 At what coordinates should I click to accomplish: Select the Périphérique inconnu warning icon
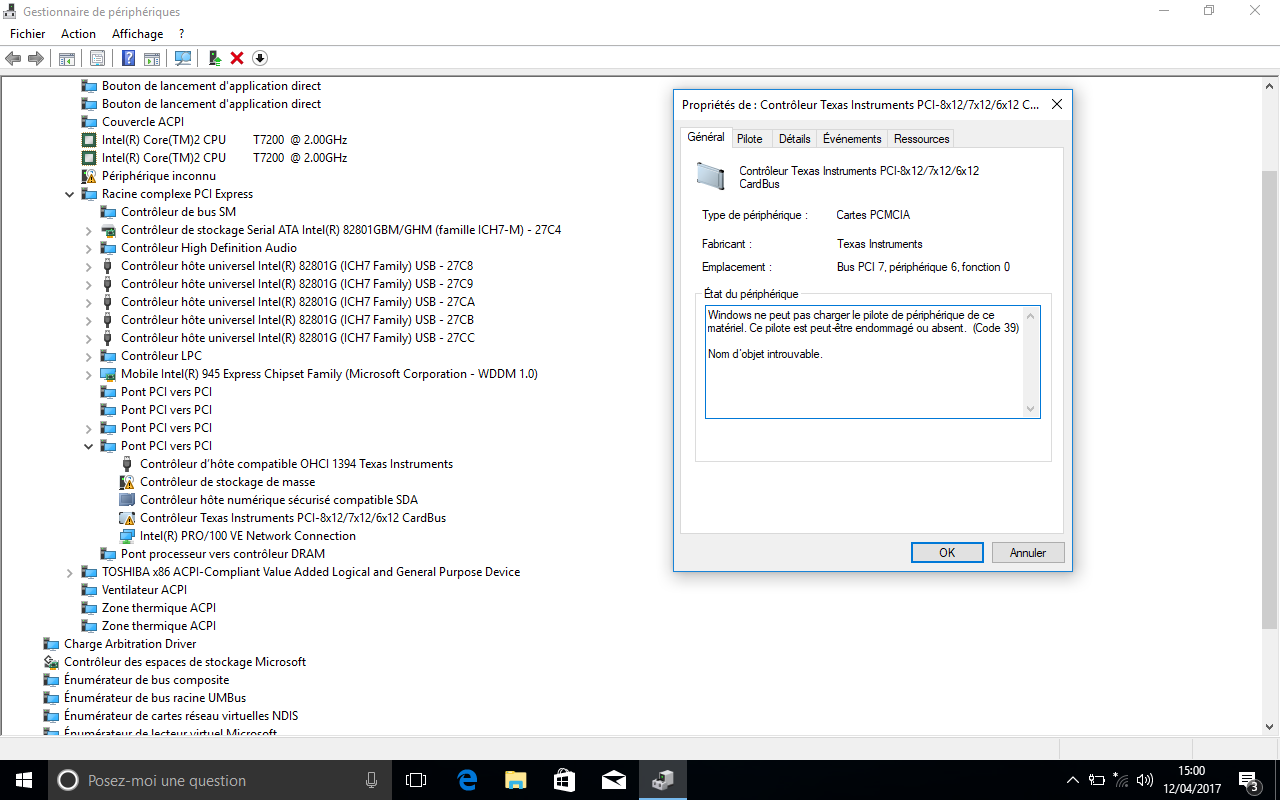(x=89, y=176)
